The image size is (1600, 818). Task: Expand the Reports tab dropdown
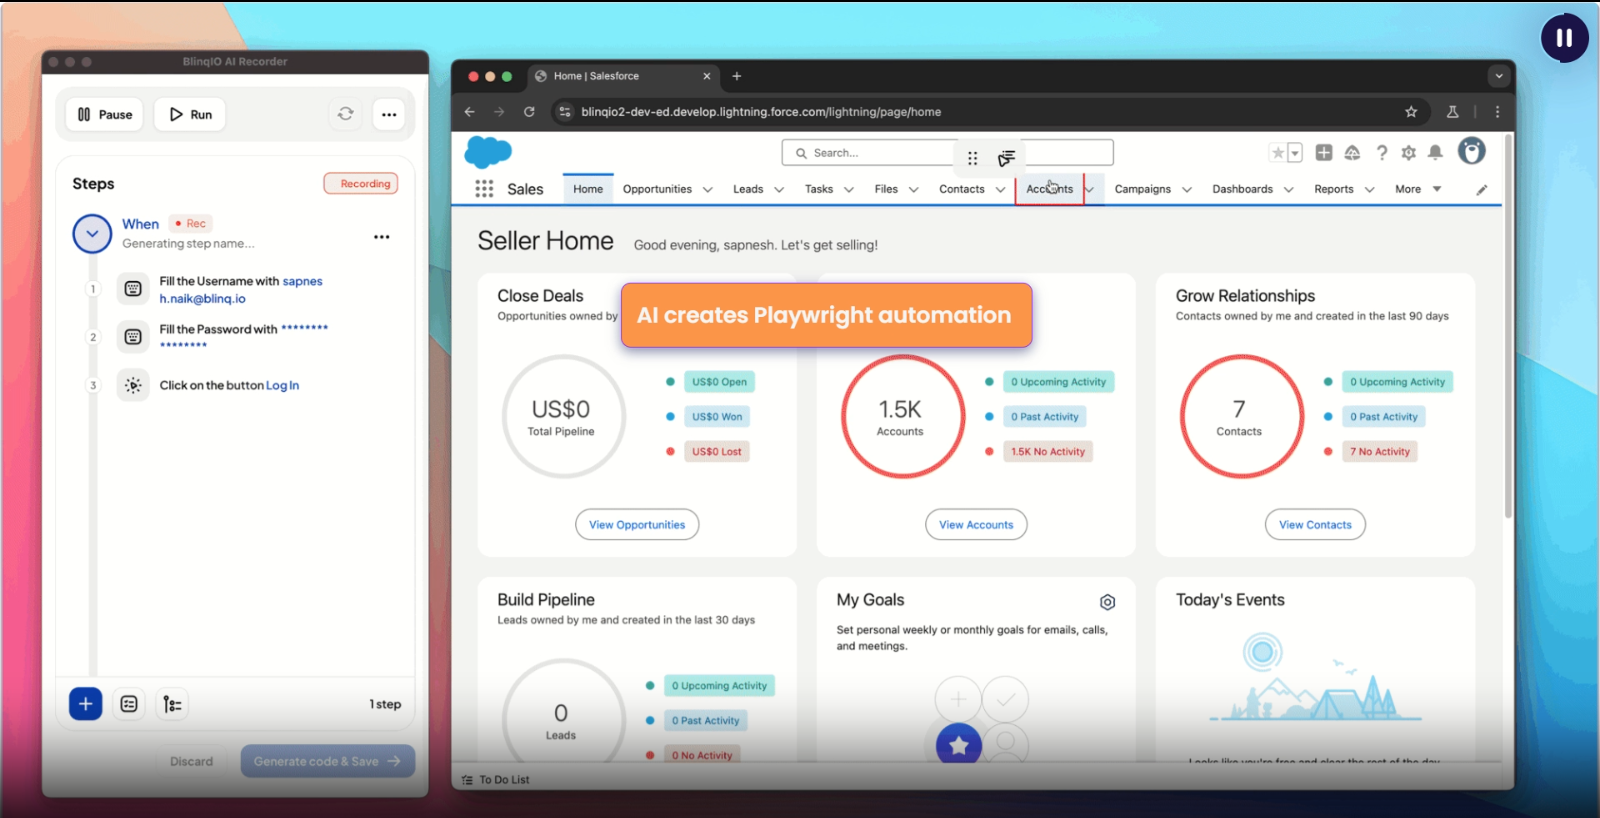[1370, 189]
